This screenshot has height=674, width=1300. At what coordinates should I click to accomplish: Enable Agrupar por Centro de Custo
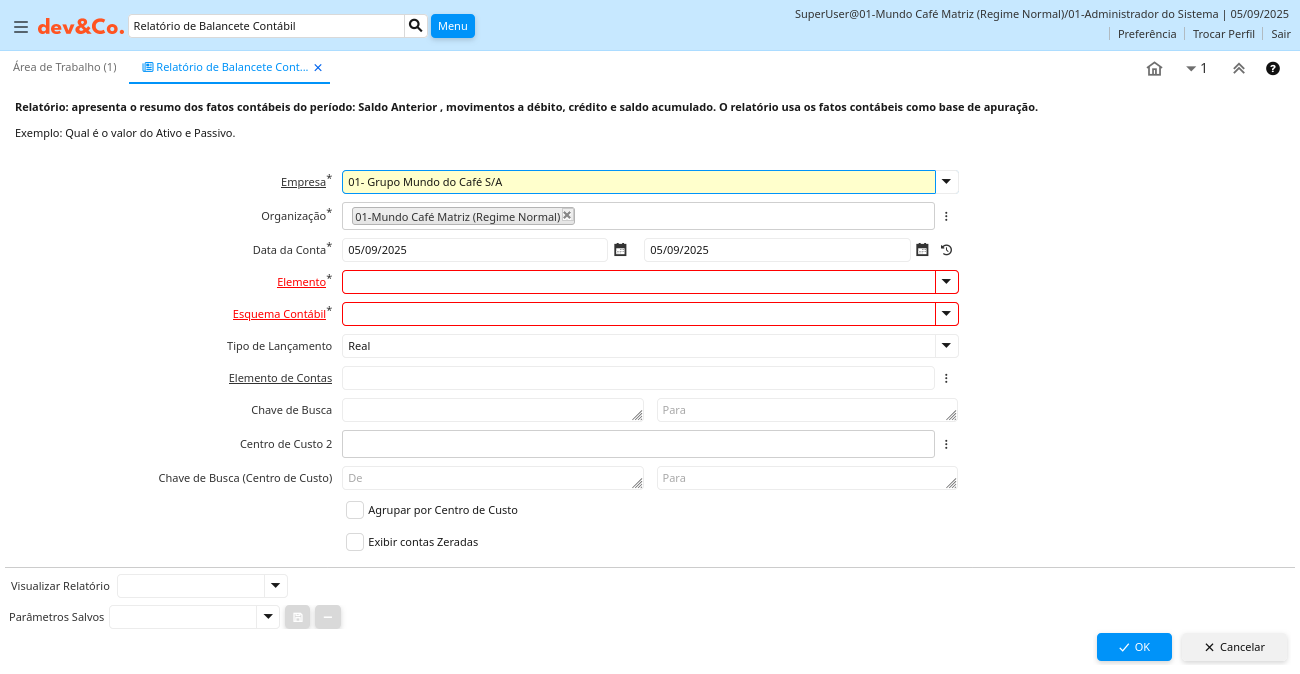click(x=355, y=510)
